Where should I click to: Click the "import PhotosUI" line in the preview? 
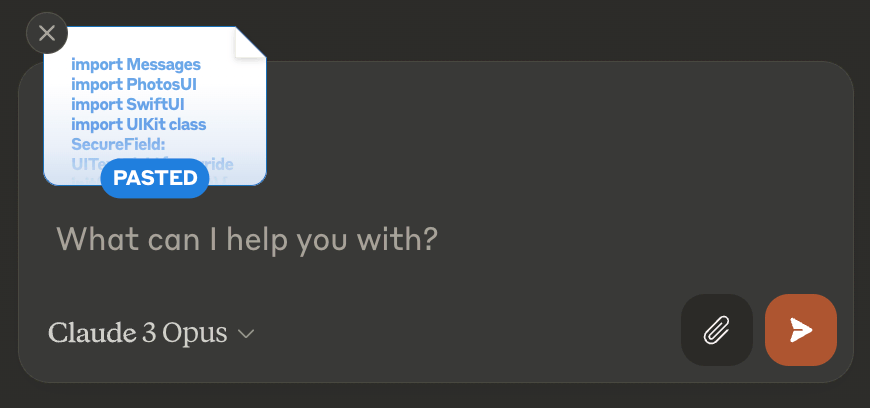tap(133, 85)
